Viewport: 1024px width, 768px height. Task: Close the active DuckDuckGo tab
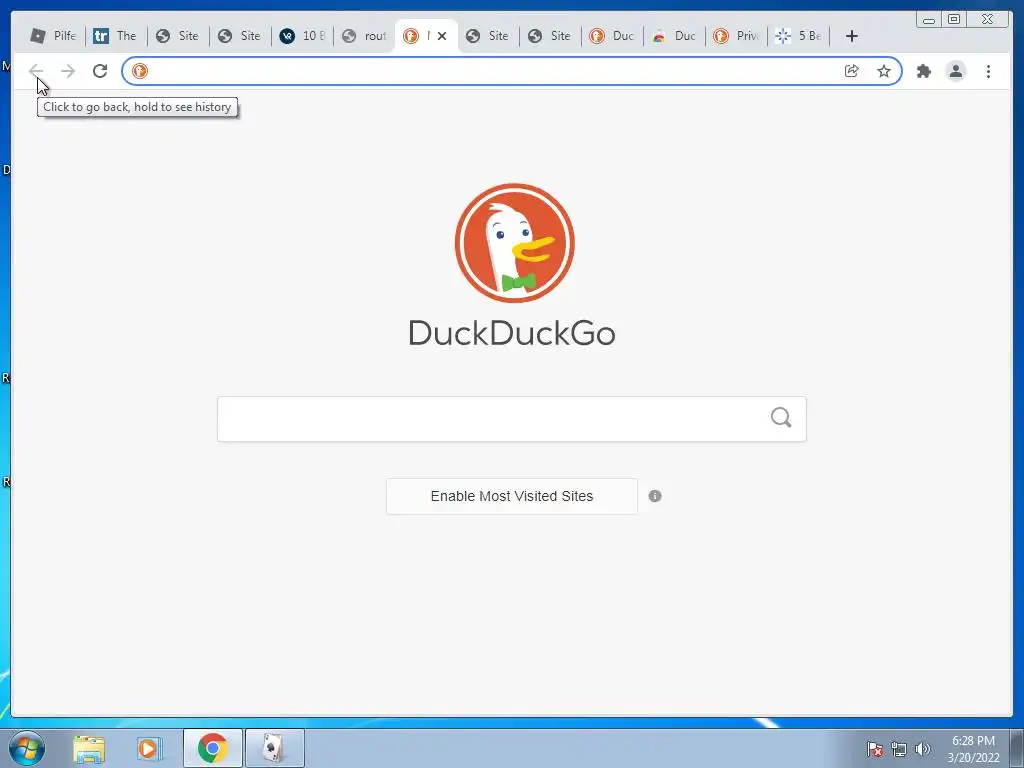tap(442, 36)
